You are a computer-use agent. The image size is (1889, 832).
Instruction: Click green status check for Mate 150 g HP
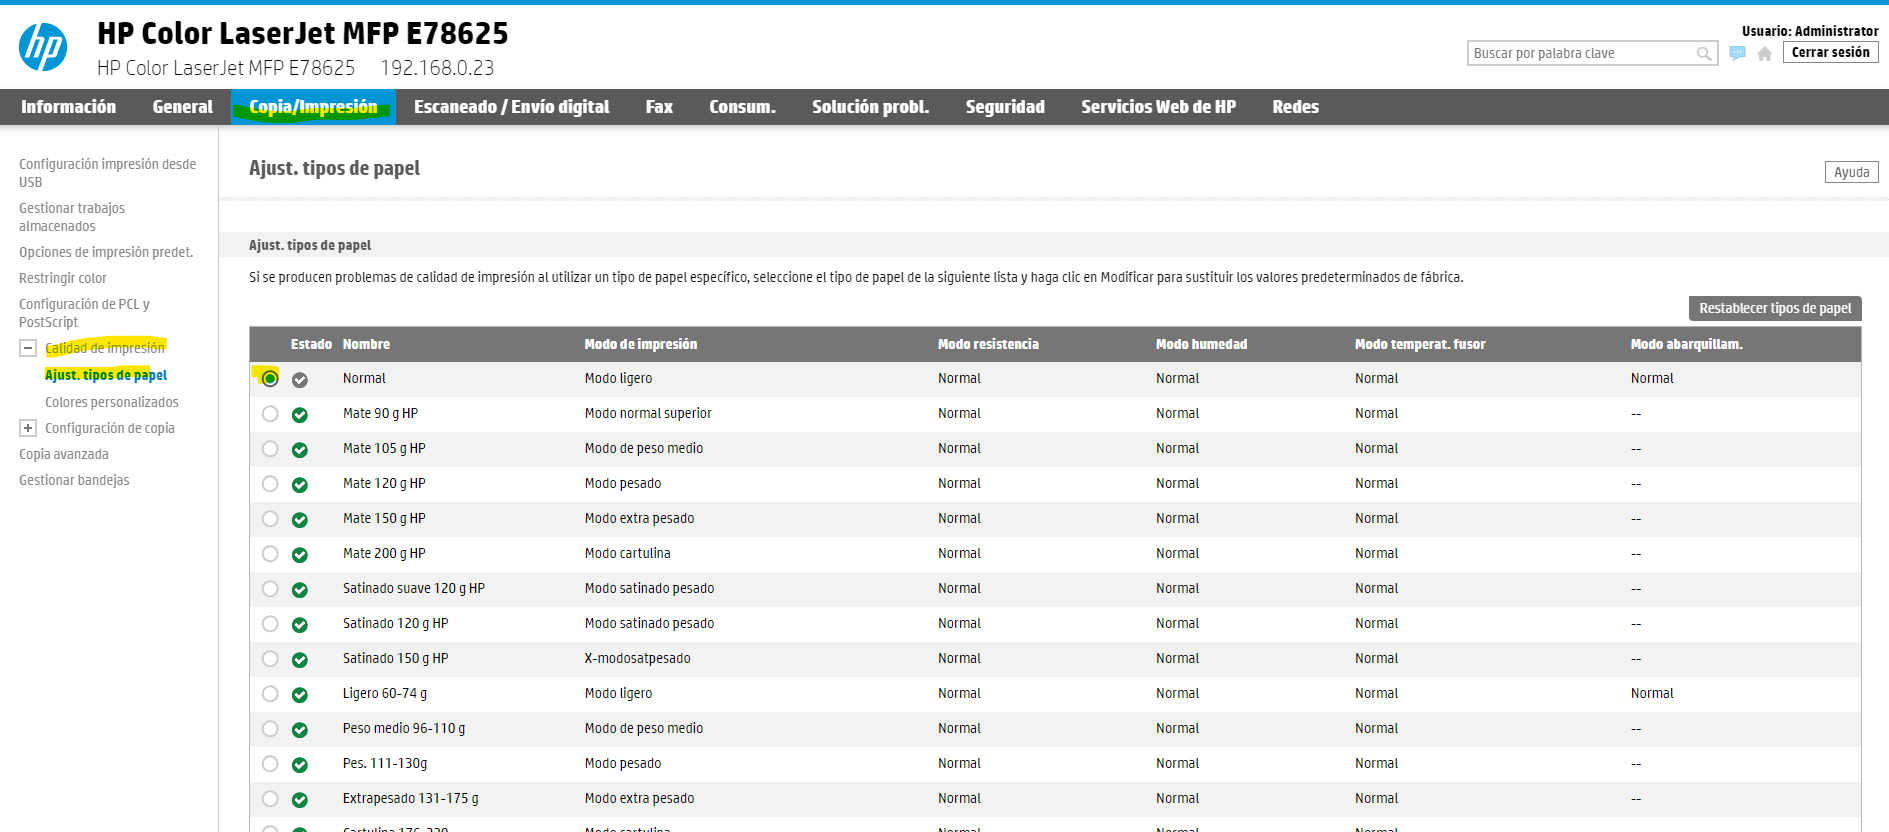(300, 520)
